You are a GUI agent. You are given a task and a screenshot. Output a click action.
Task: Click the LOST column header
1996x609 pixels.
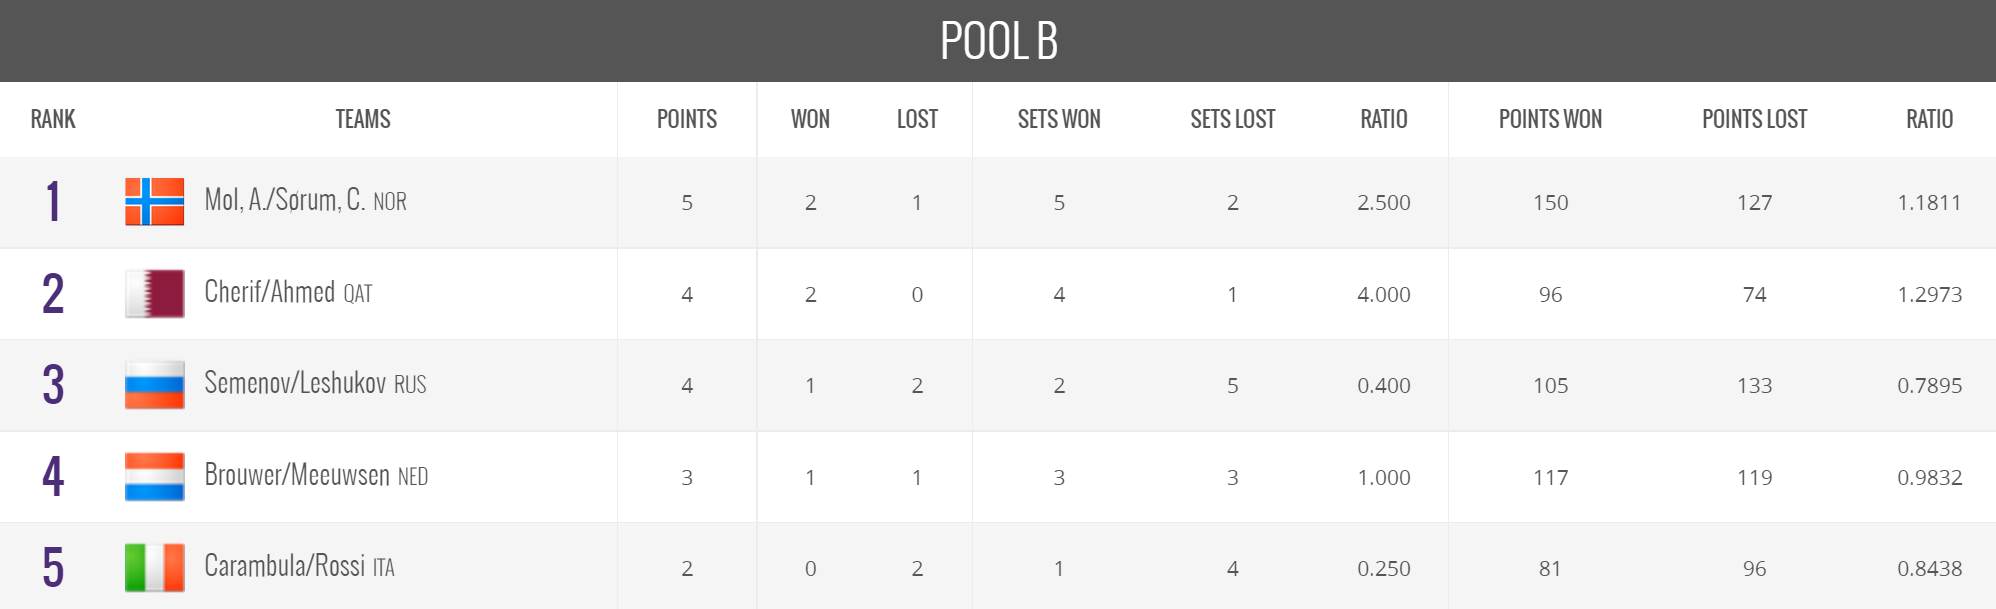(x=917, y=119)
